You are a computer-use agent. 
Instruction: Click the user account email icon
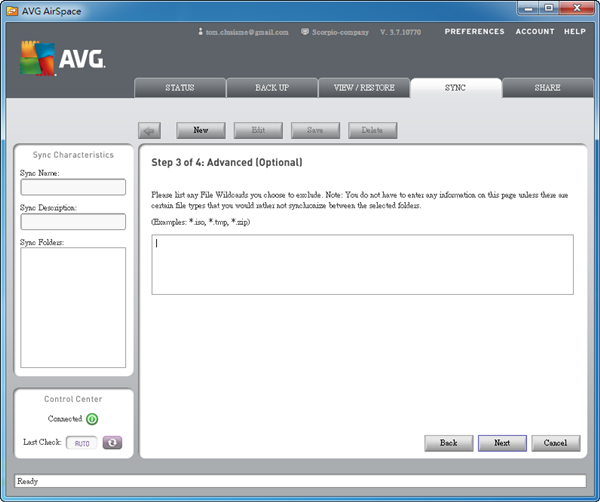200,32
